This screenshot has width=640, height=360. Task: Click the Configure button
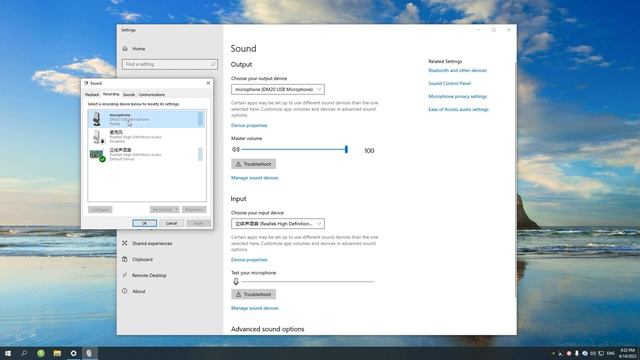point(100,209)
